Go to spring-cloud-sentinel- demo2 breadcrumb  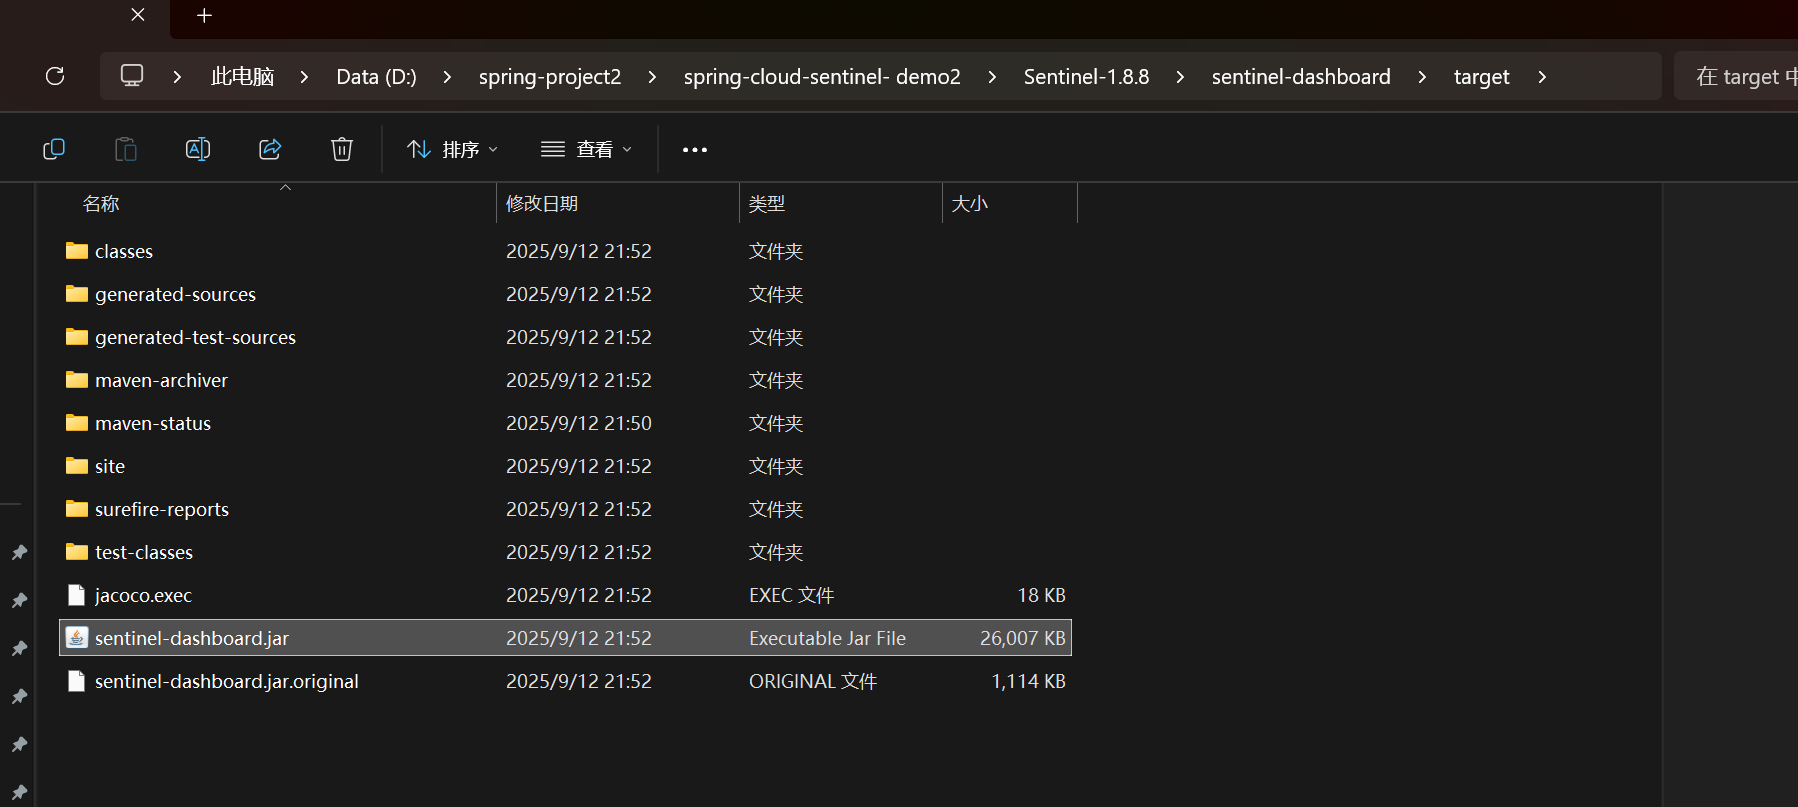tap(822, 77)
